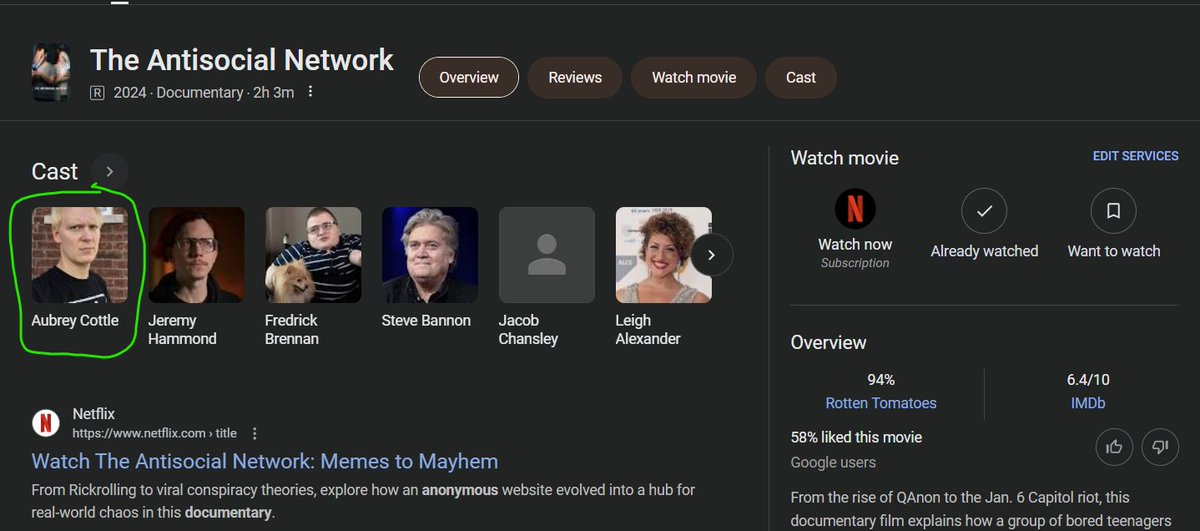Click the Watch movie panel heading
This screenshot has height=531, width=1200.
tap(845, 158)
